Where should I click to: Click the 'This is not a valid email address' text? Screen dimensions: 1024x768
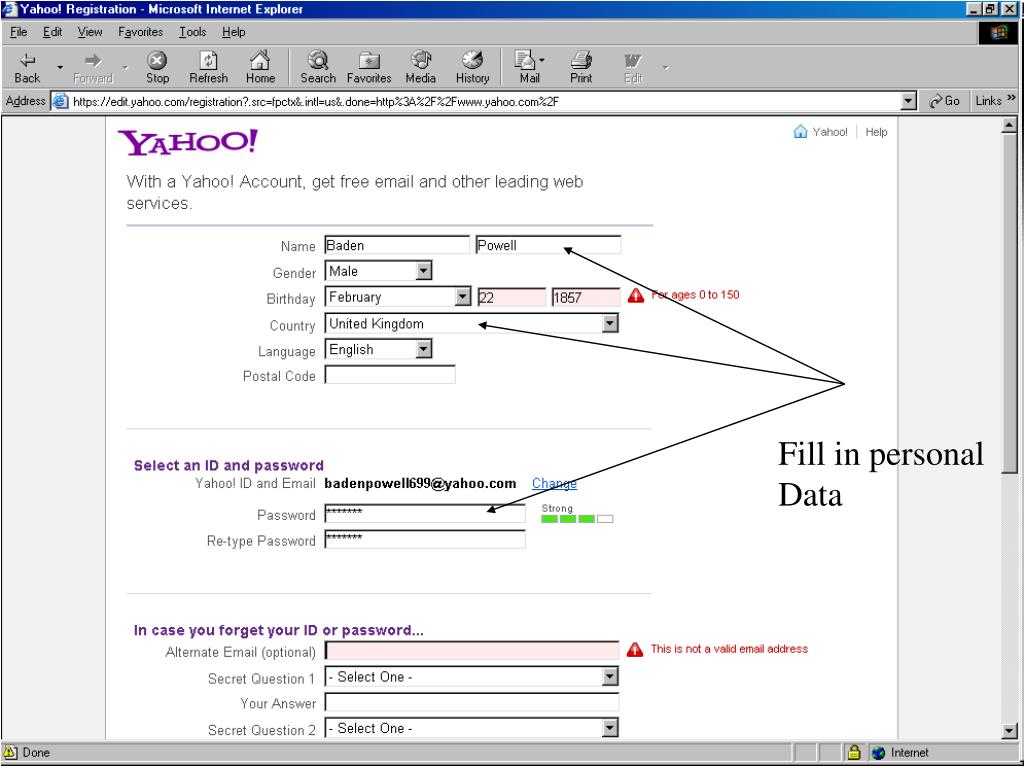tap(729, 649)
